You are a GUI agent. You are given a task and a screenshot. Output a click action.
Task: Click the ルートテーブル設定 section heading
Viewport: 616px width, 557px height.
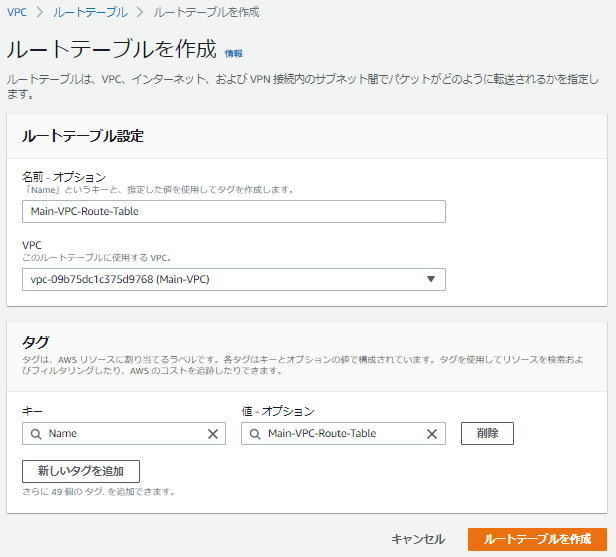pyautogui.click(x=85, y=135)
